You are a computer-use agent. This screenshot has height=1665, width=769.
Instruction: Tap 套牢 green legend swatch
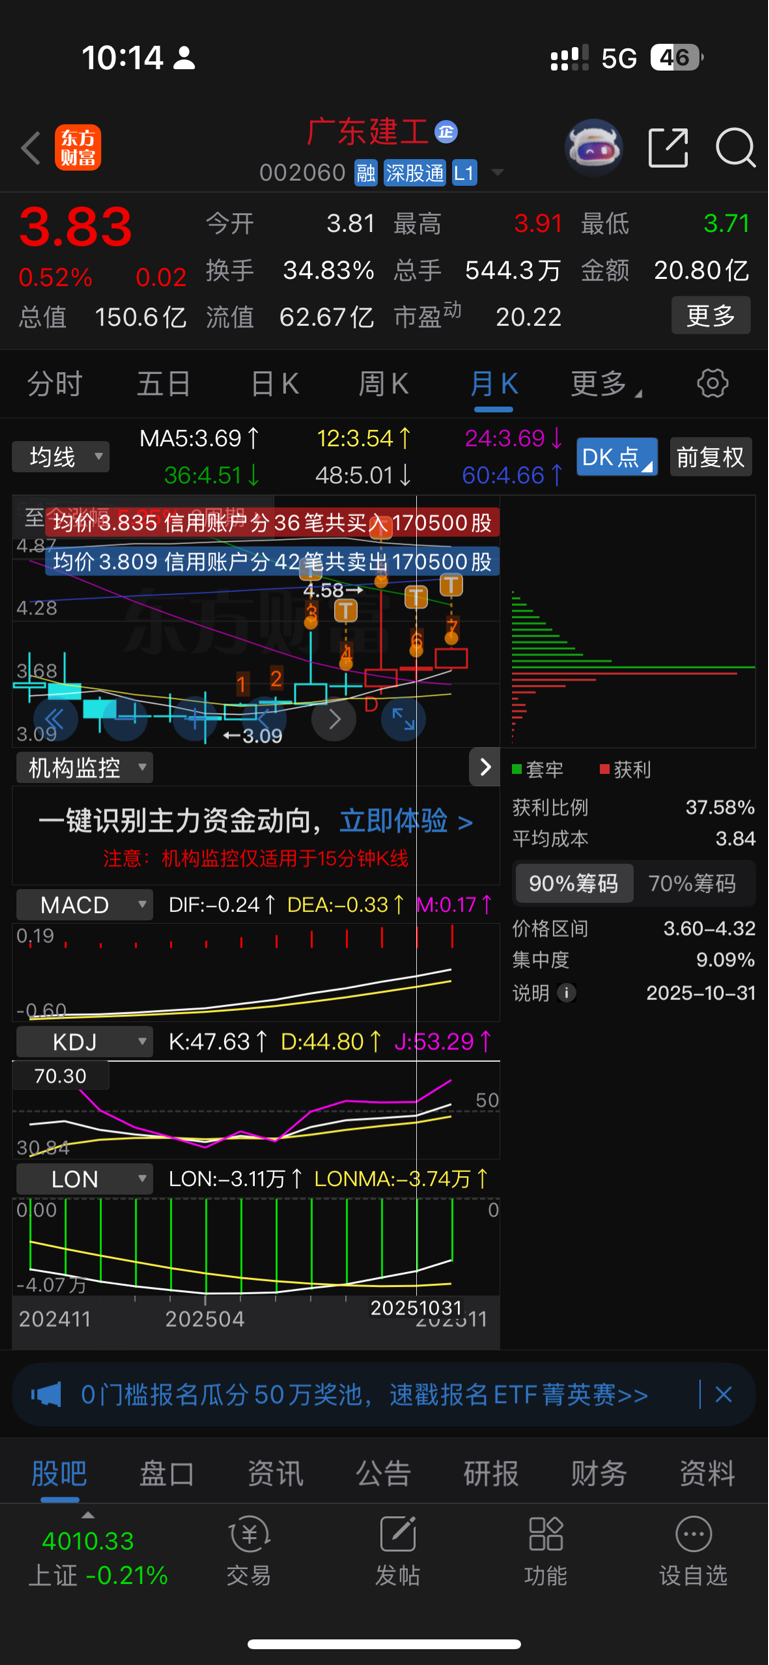click(518, 769)
